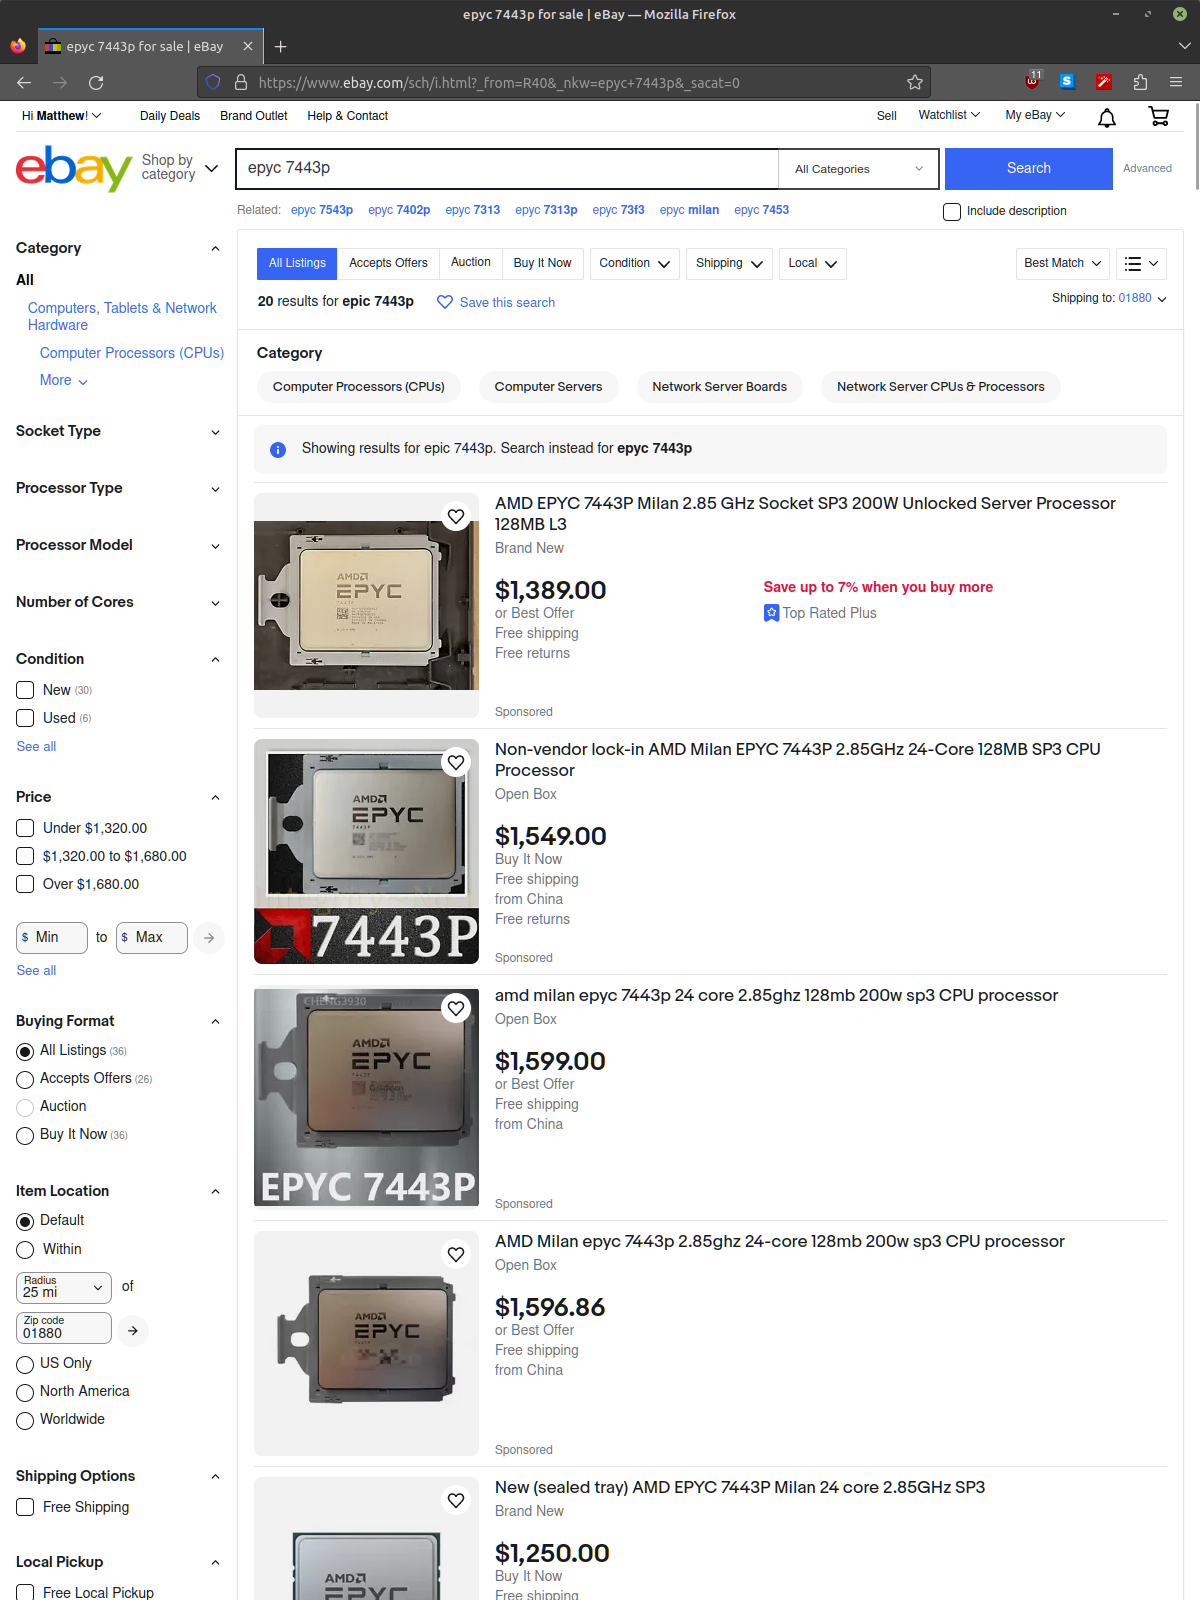Screen dimensions: 1200x1600
Task: Open Firefox extensions puzzle icon
Action: pyautogui.click(x=1140, y=82)
